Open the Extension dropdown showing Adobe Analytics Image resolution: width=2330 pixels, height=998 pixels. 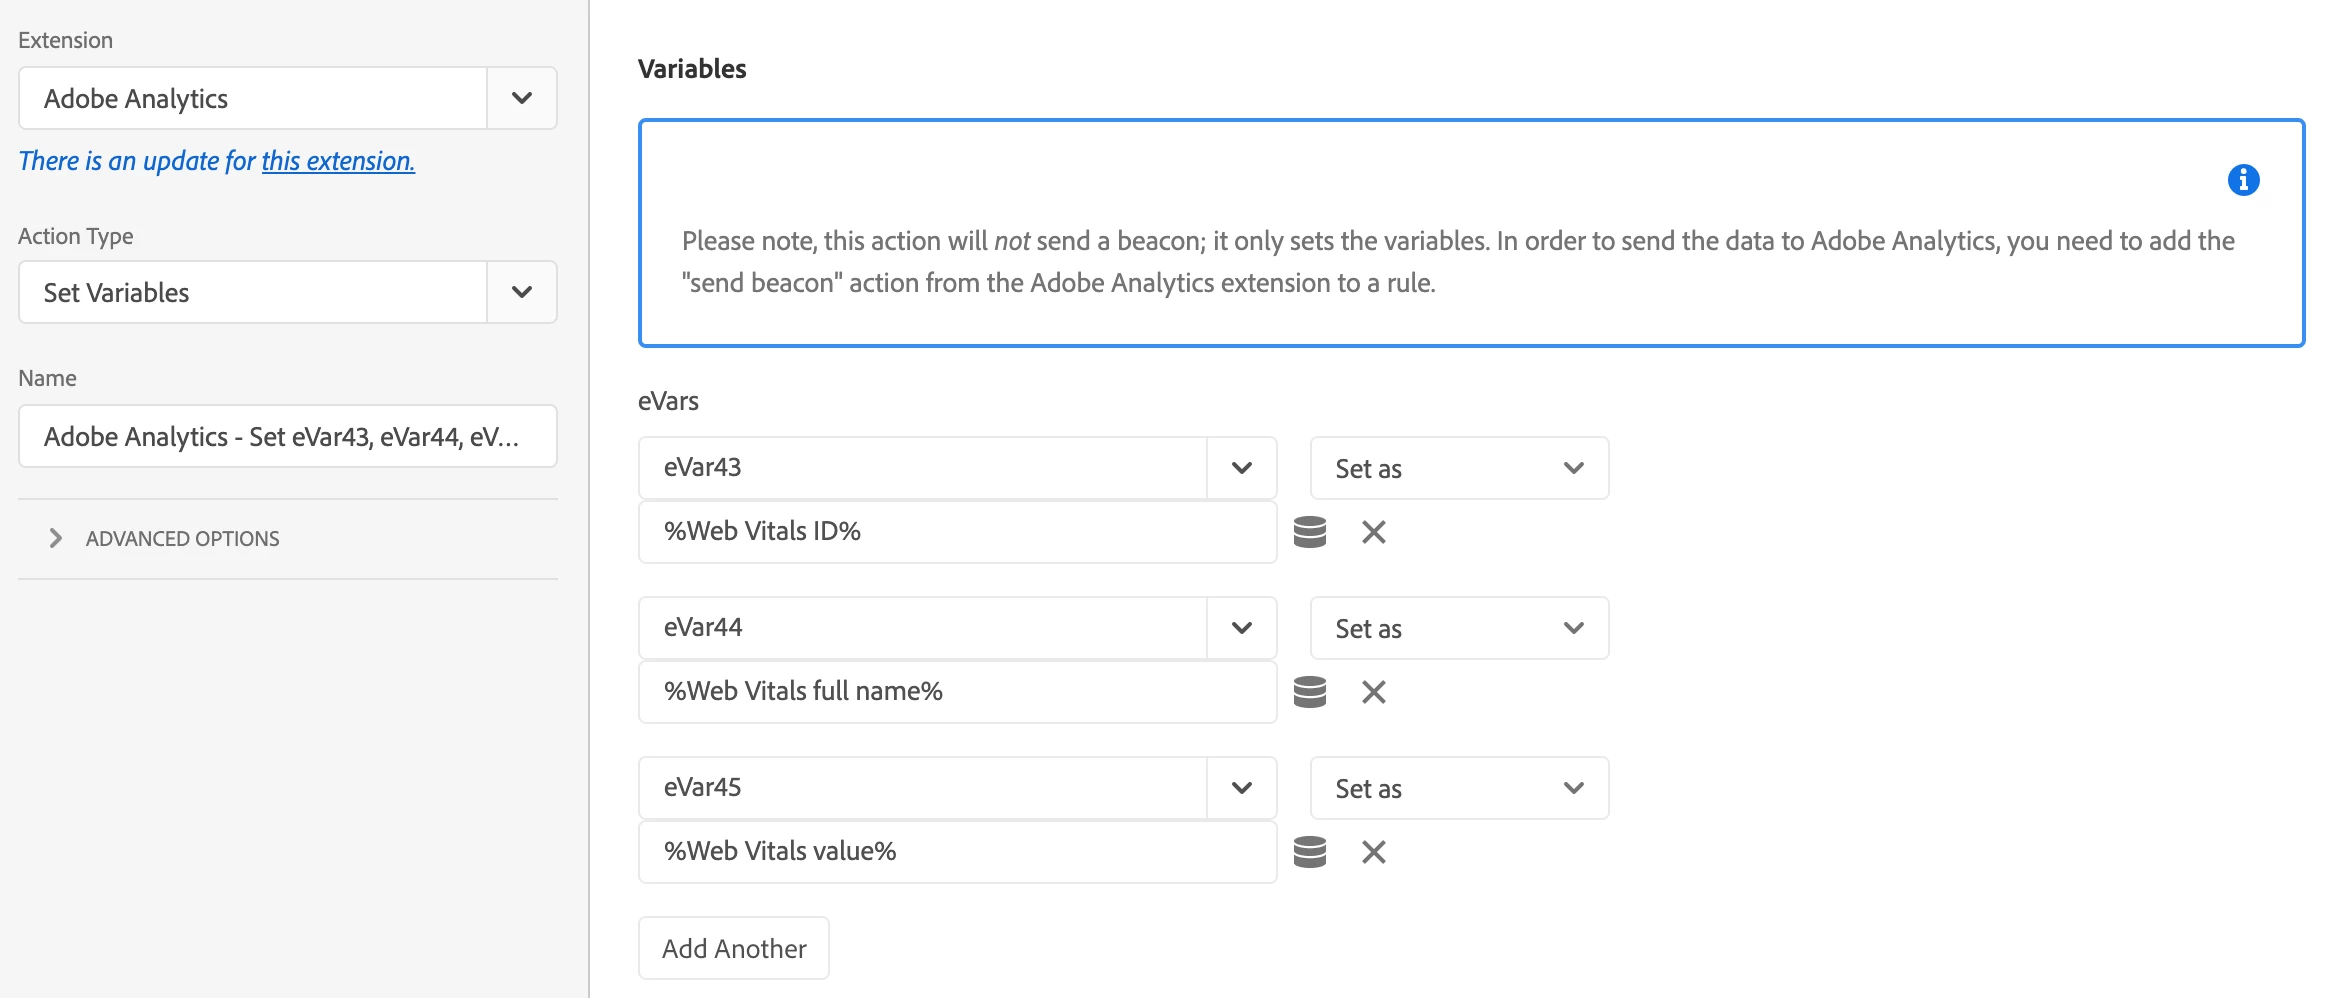pyautogui.click(x=521, y=98)
